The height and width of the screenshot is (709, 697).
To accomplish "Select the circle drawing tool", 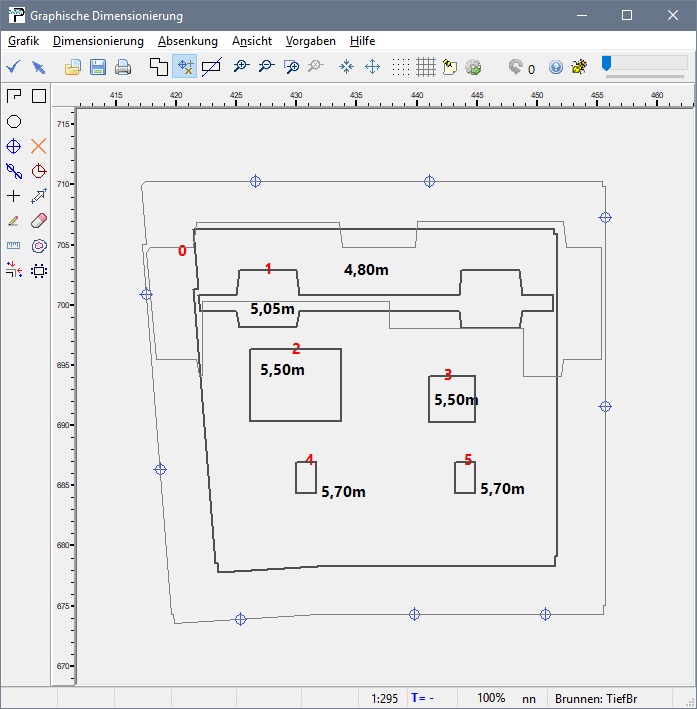I will (x=14, y=121).
